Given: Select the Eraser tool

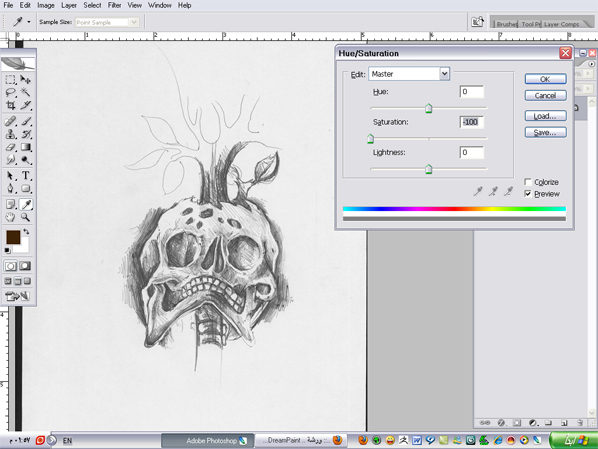Looking at the screenshot, I should 10,147.
